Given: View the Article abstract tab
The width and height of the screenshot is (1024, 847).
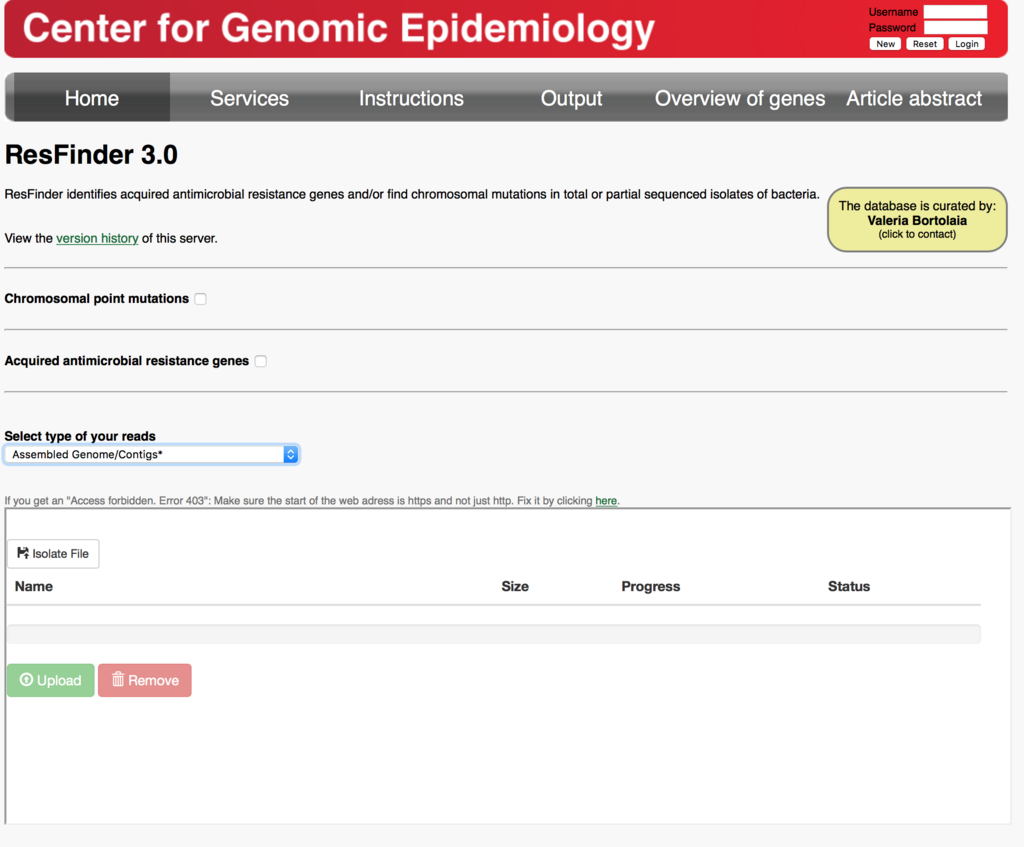Looking at the screenshot, I should click(x=914, y=97).
